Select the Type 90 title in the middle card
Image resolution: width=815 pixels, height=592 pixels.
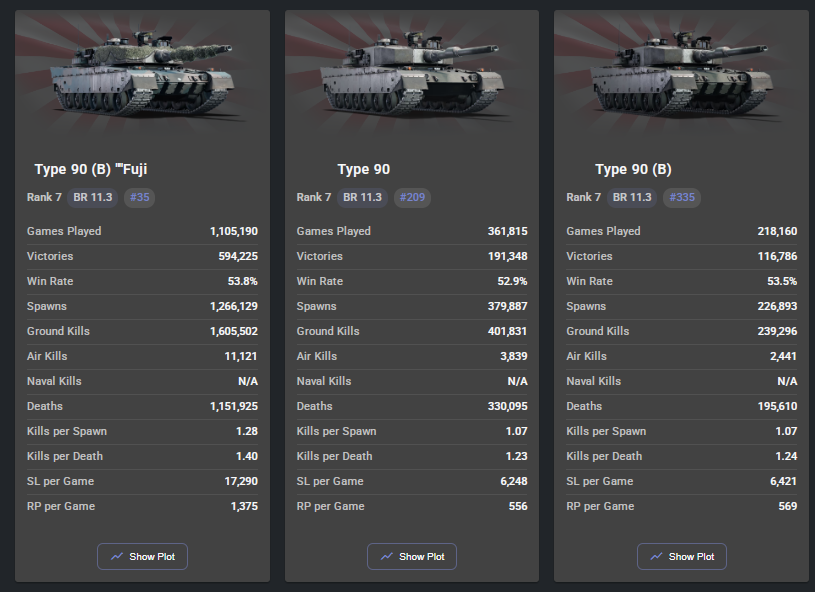[x=363, y=169]
